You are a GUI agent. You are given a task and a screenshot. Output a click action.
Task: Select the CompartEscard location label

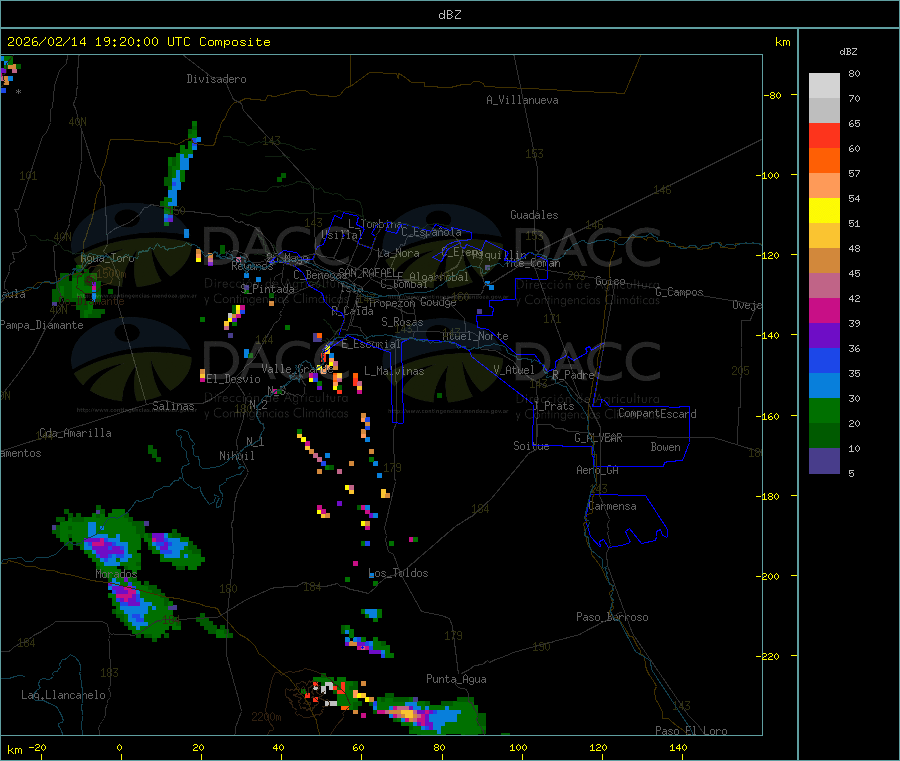(657, 414)
